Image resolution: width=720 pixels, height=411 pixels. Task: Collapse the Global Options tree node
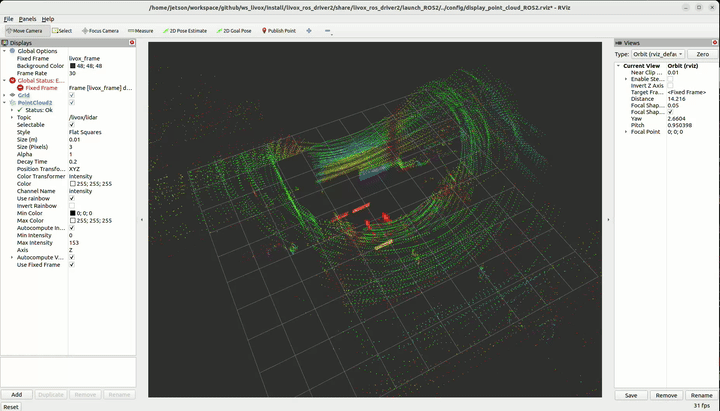coord(5,51)
